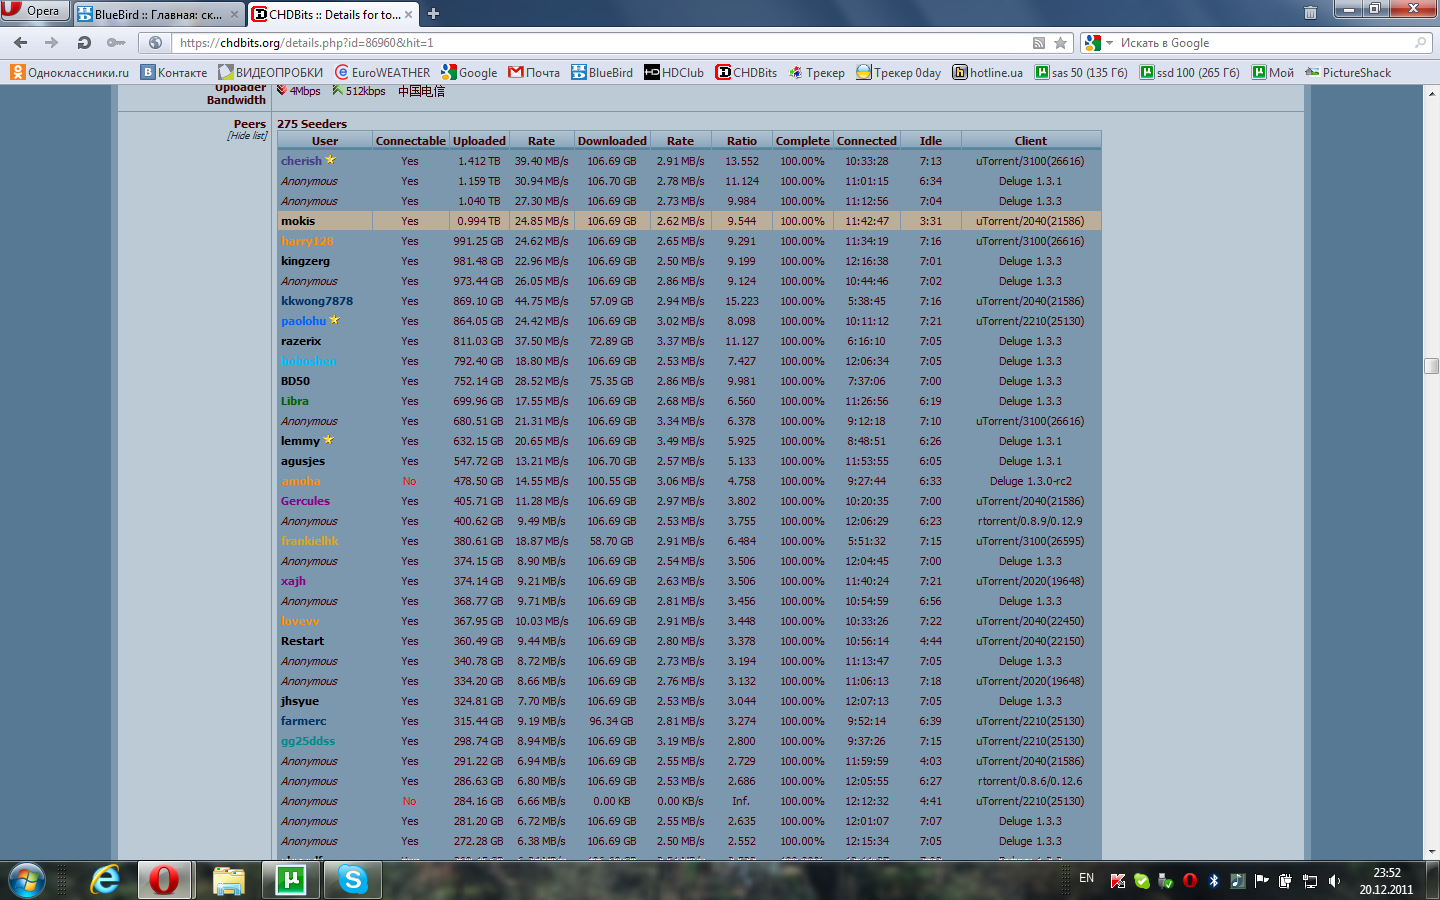1440x900 pixels.
Task: Open user mokis profile link
Action: click(298, 221)
